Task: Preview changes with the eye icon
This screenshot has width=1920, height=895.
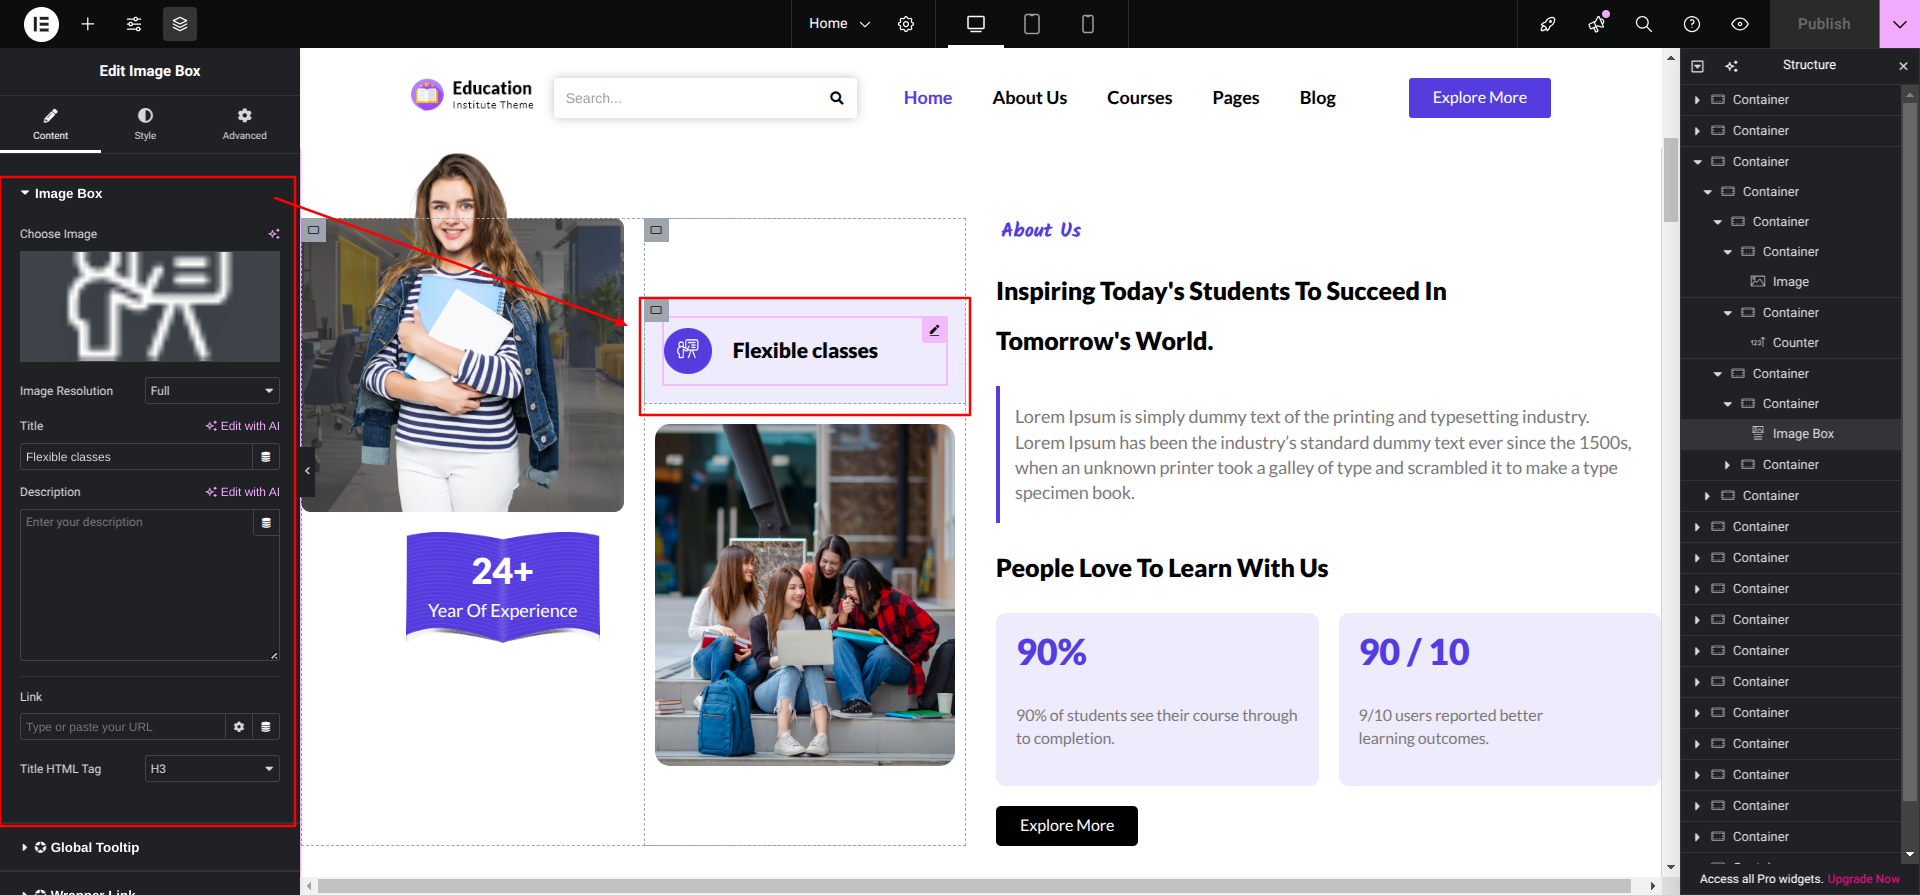Action: (1740, 24)
